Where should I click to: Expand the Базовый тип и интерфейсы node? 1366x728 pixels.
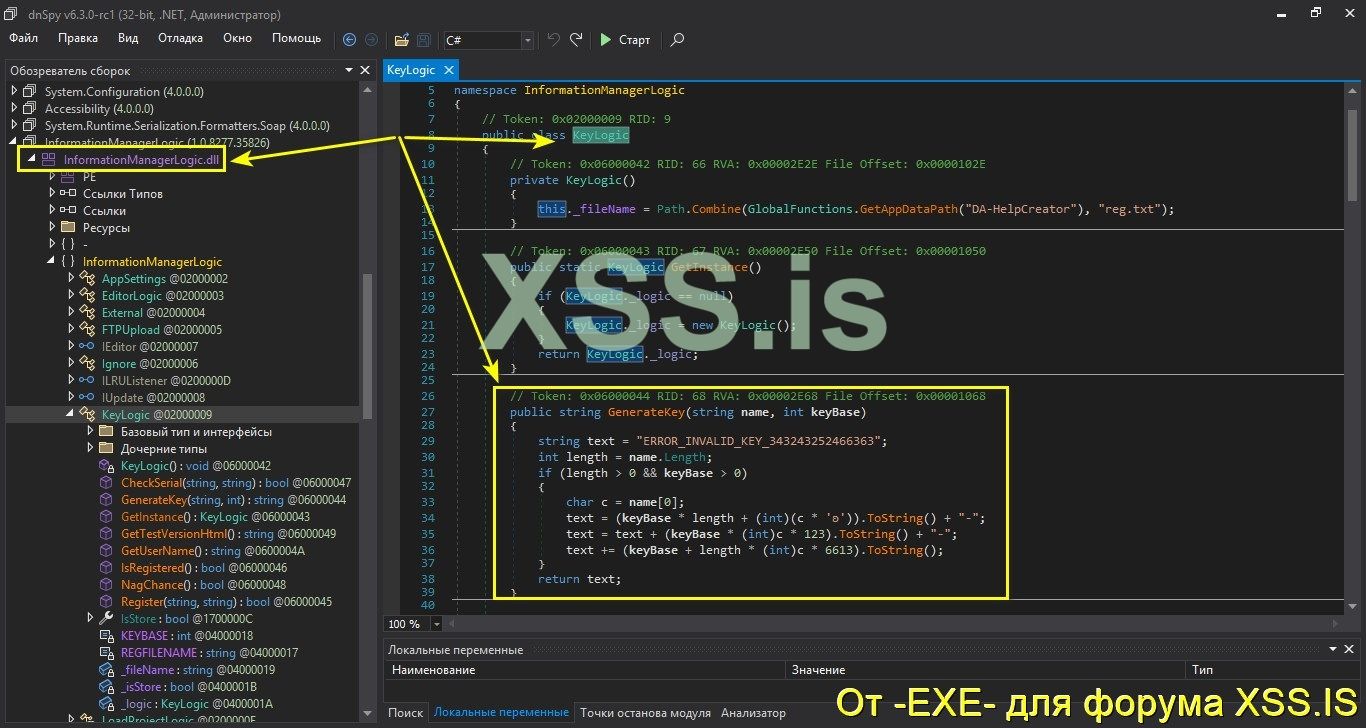tap(91, 432)
